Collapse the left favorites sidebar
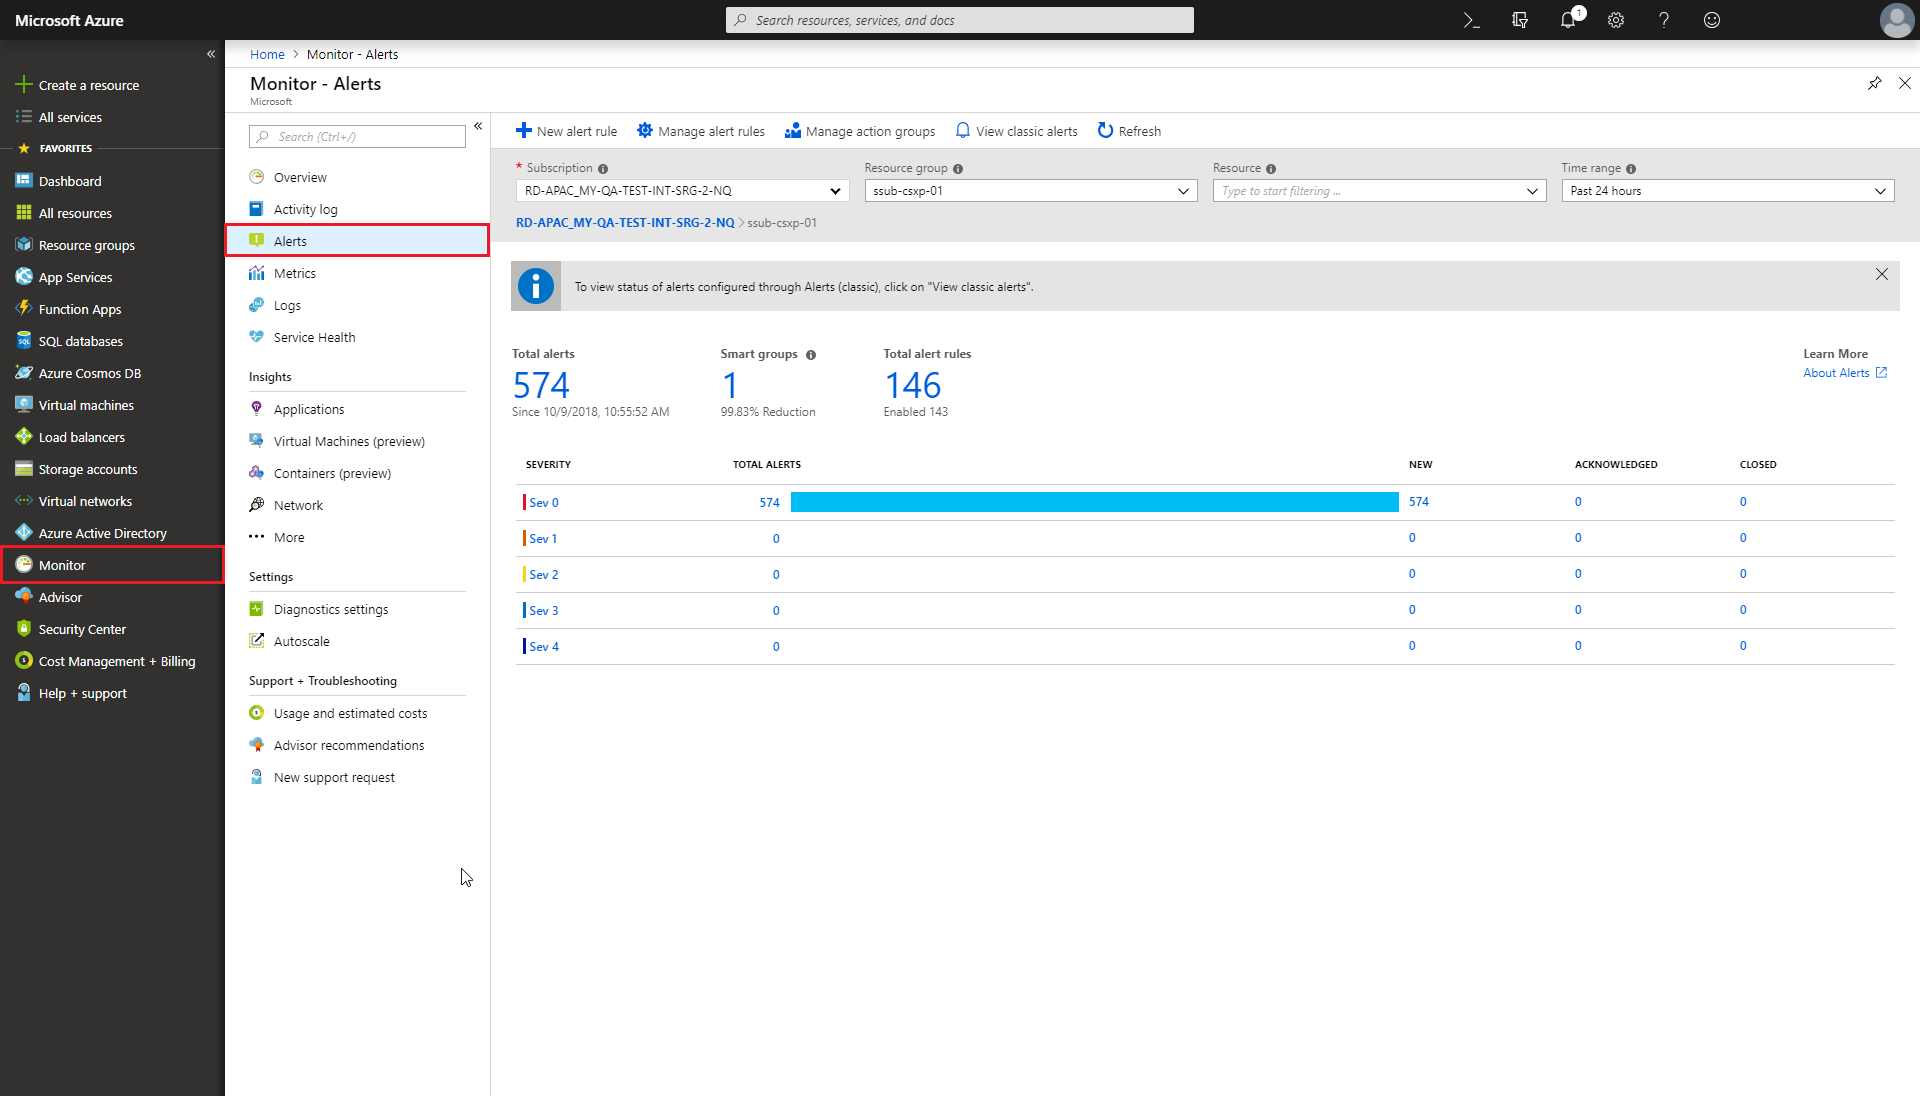This screenshot has height=1096, width=1920. tap(211, 54)
